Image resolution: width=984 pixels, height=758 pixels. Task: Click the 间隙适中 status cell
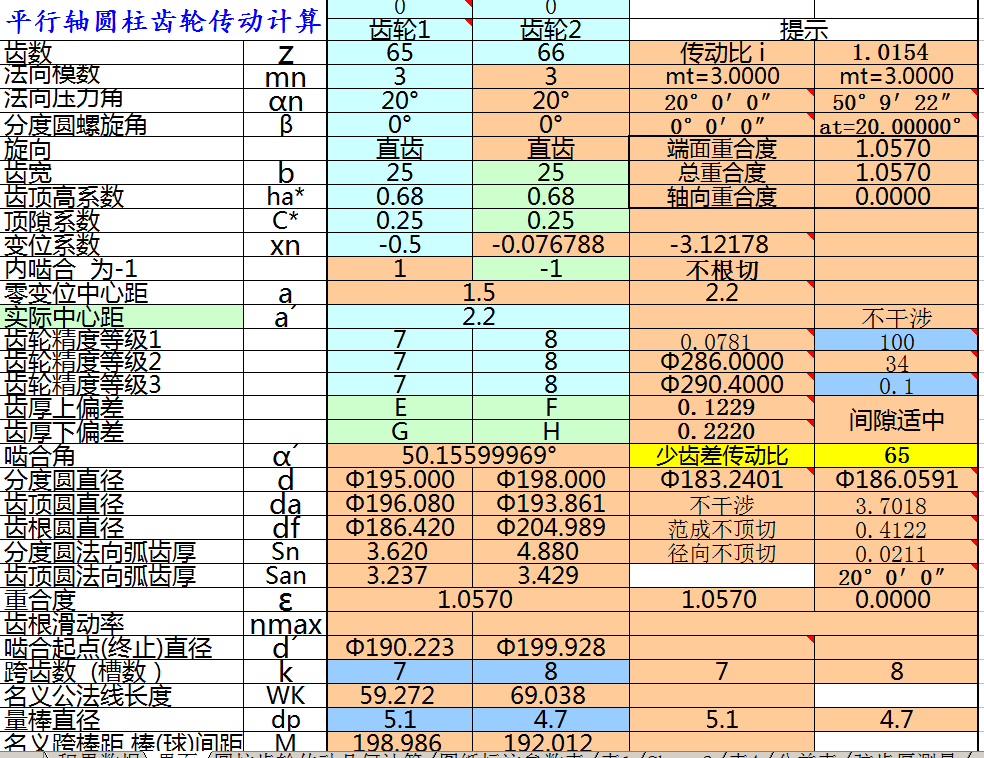[x=896, y=420]
